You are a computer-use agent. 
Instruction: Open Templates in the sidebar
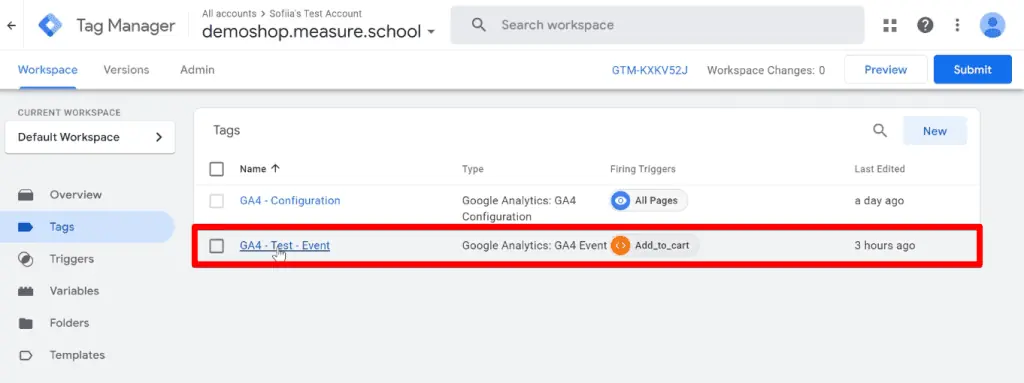point(77,355)
